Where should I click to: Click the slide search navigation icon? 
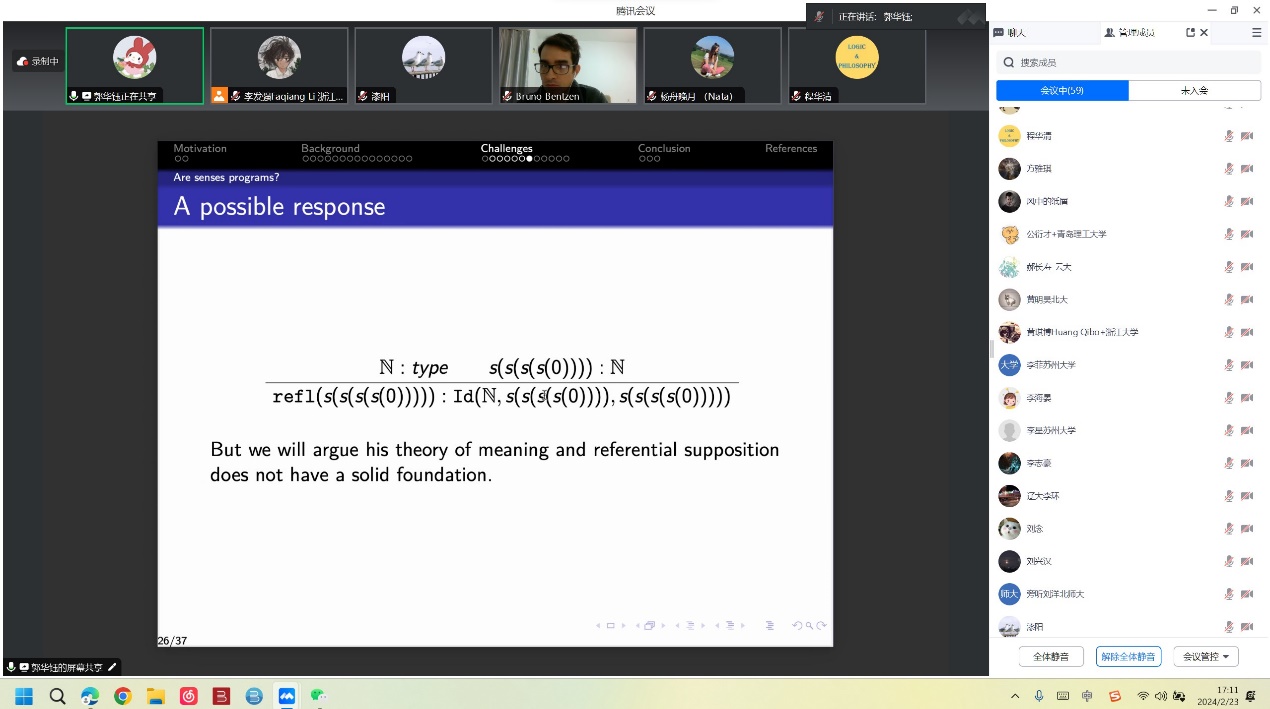pyautogui.click(x=809, y=626)
